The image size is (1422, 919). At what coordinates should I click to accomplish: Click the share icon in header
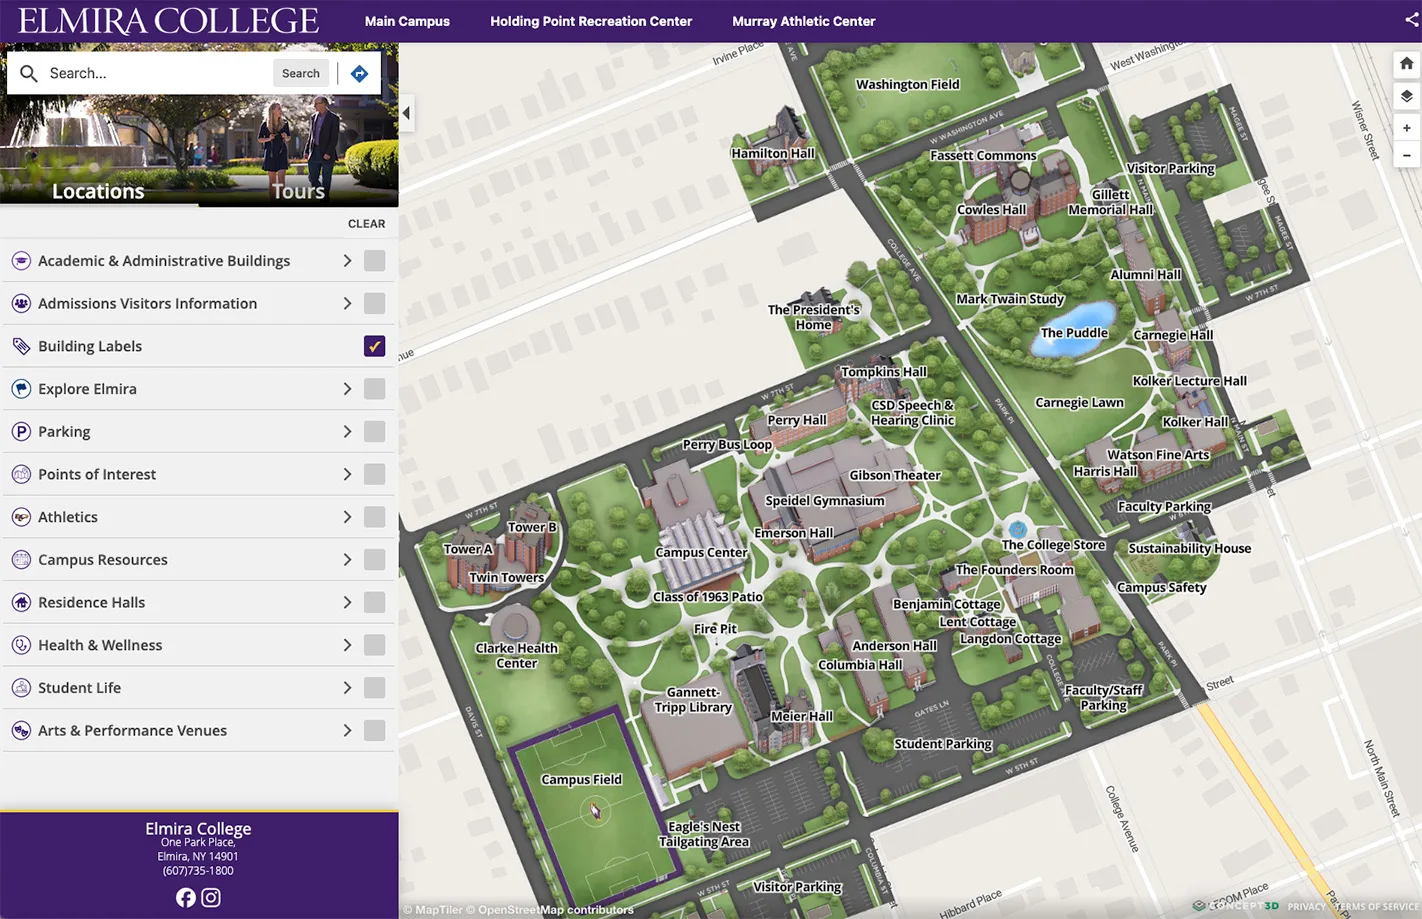[1411, 20]
